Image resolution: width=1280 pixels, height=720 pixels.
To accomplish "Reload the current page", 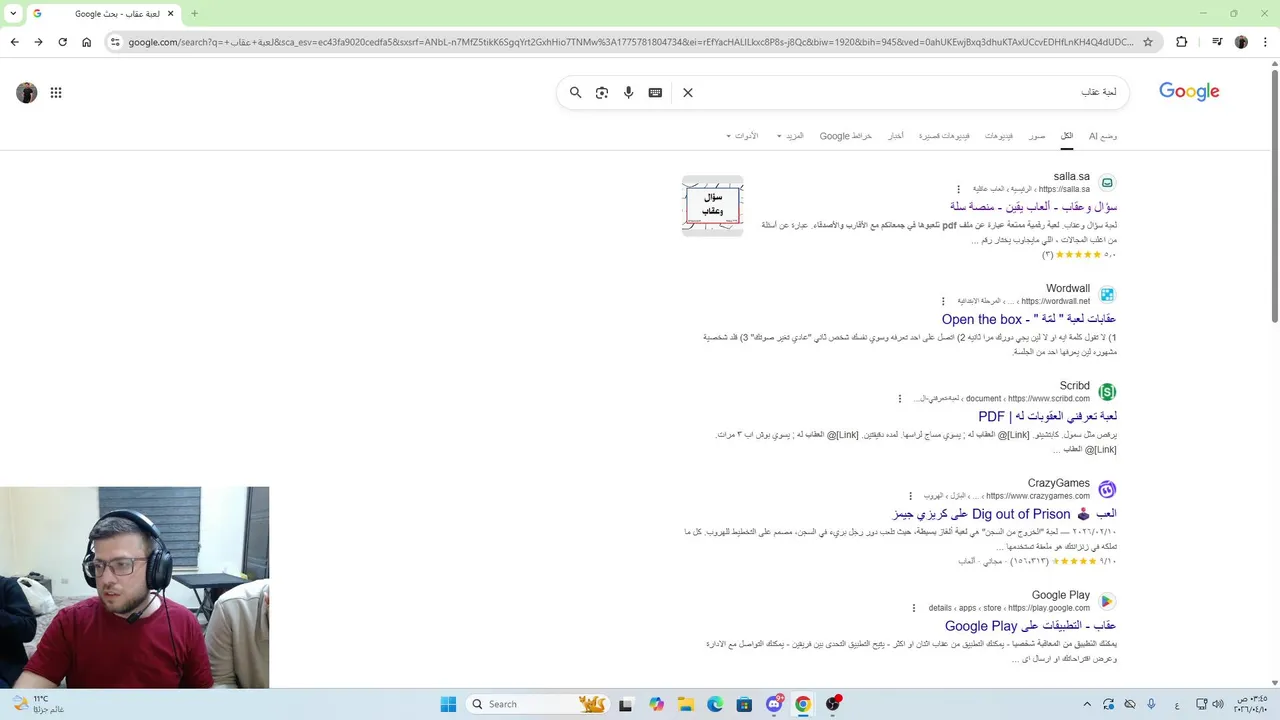I will point(63,42).
